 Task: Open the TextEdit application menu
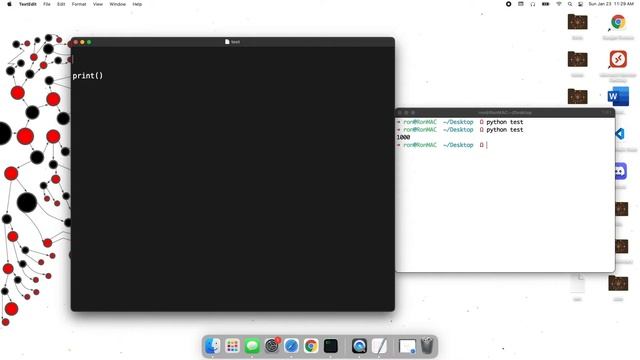pyautogui.click(x=28, y=4)
